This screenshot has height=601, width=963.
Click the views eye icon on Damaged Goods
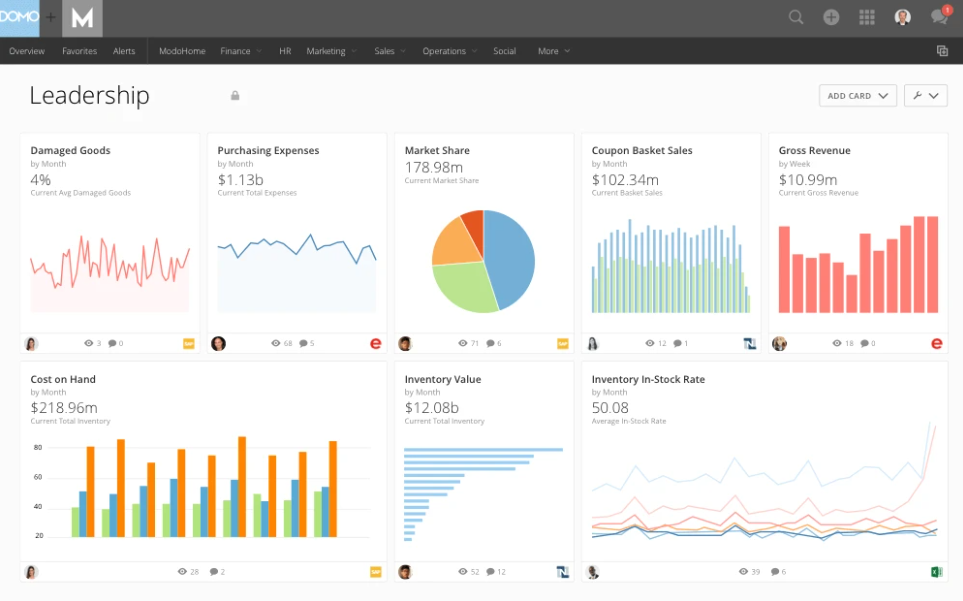click(89, 344)
